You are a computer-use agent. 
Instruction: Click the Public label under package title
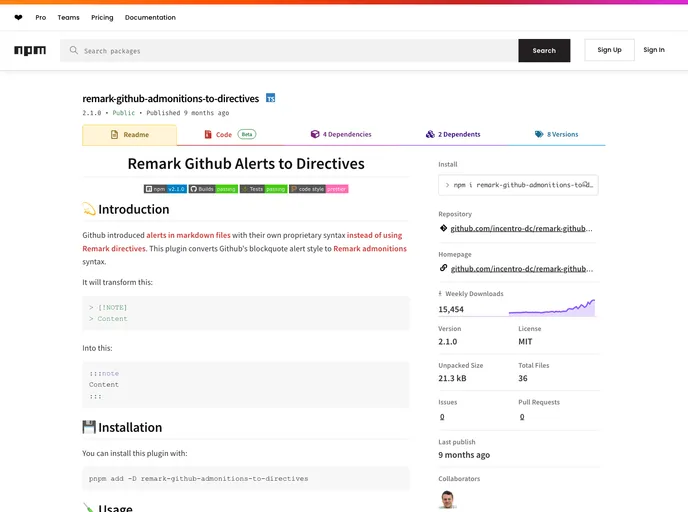tap(124, 113)
